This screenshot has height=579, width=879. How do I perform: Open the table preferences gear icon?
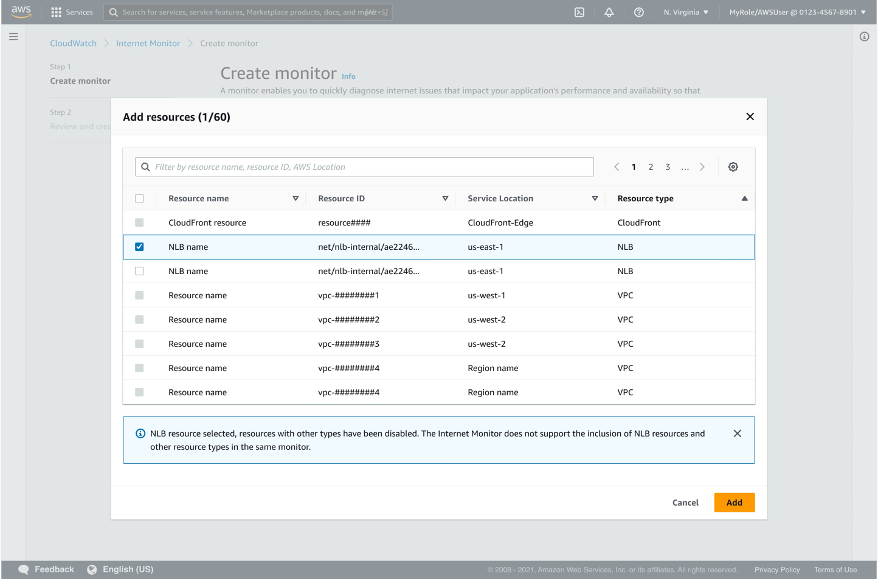[x=733, y=166]
